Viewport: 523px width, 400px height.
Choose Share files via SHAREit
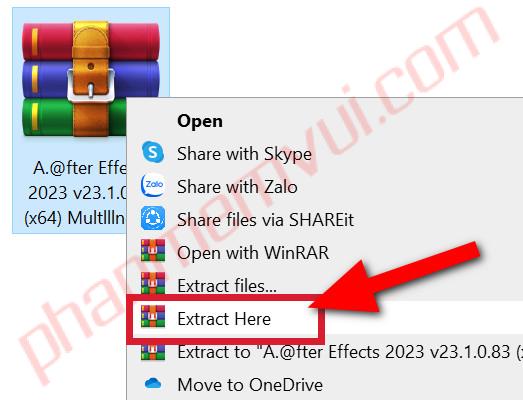(x=265, y=220)
